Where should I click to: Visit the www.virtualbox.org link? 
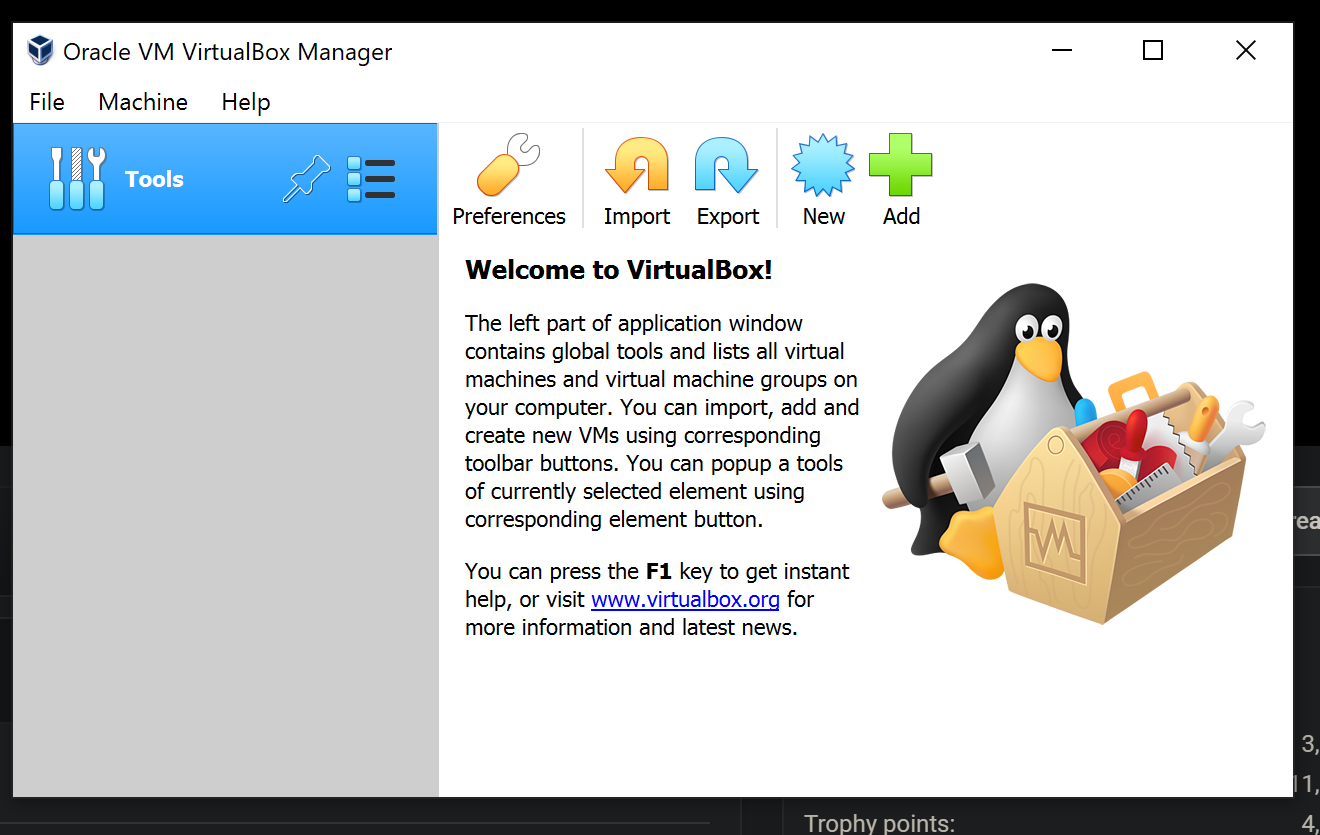click(x=685, y=600)
